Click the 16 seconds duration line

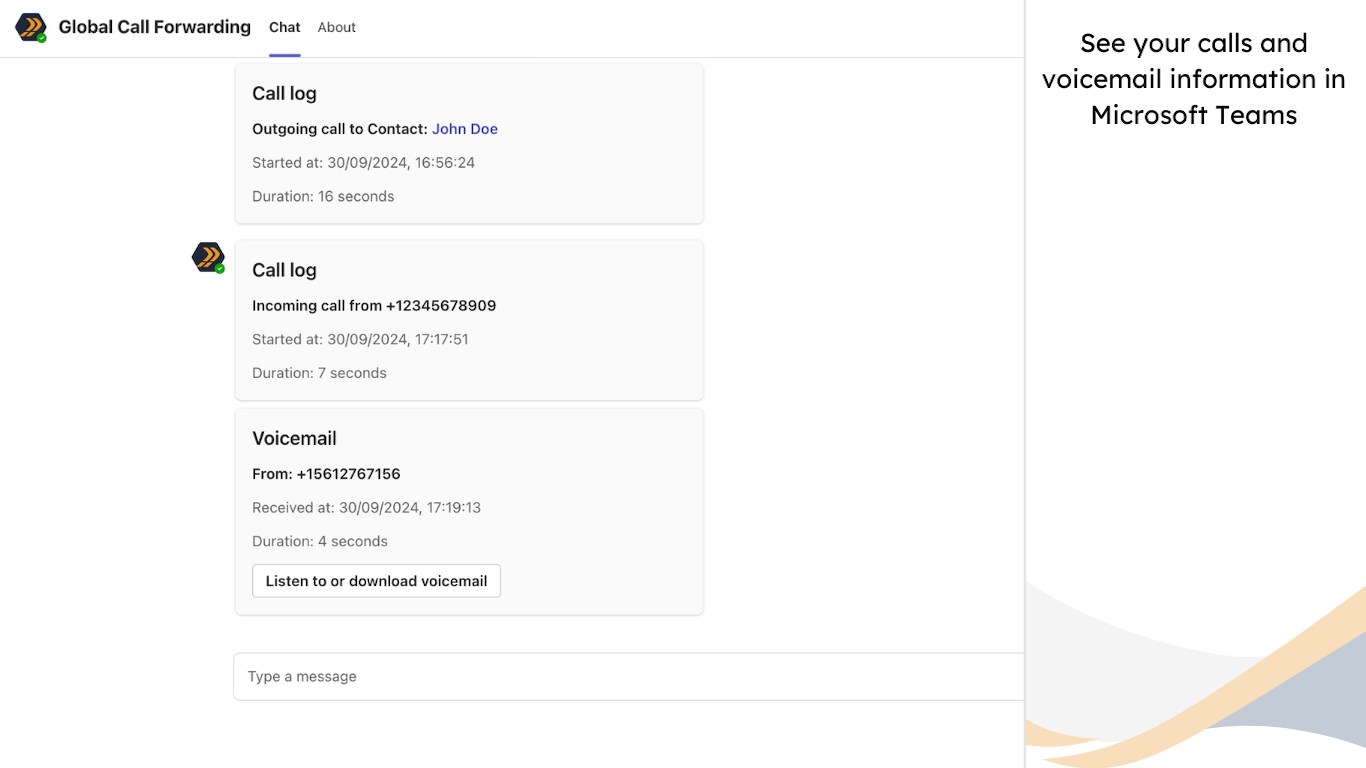tap(323, 197)
